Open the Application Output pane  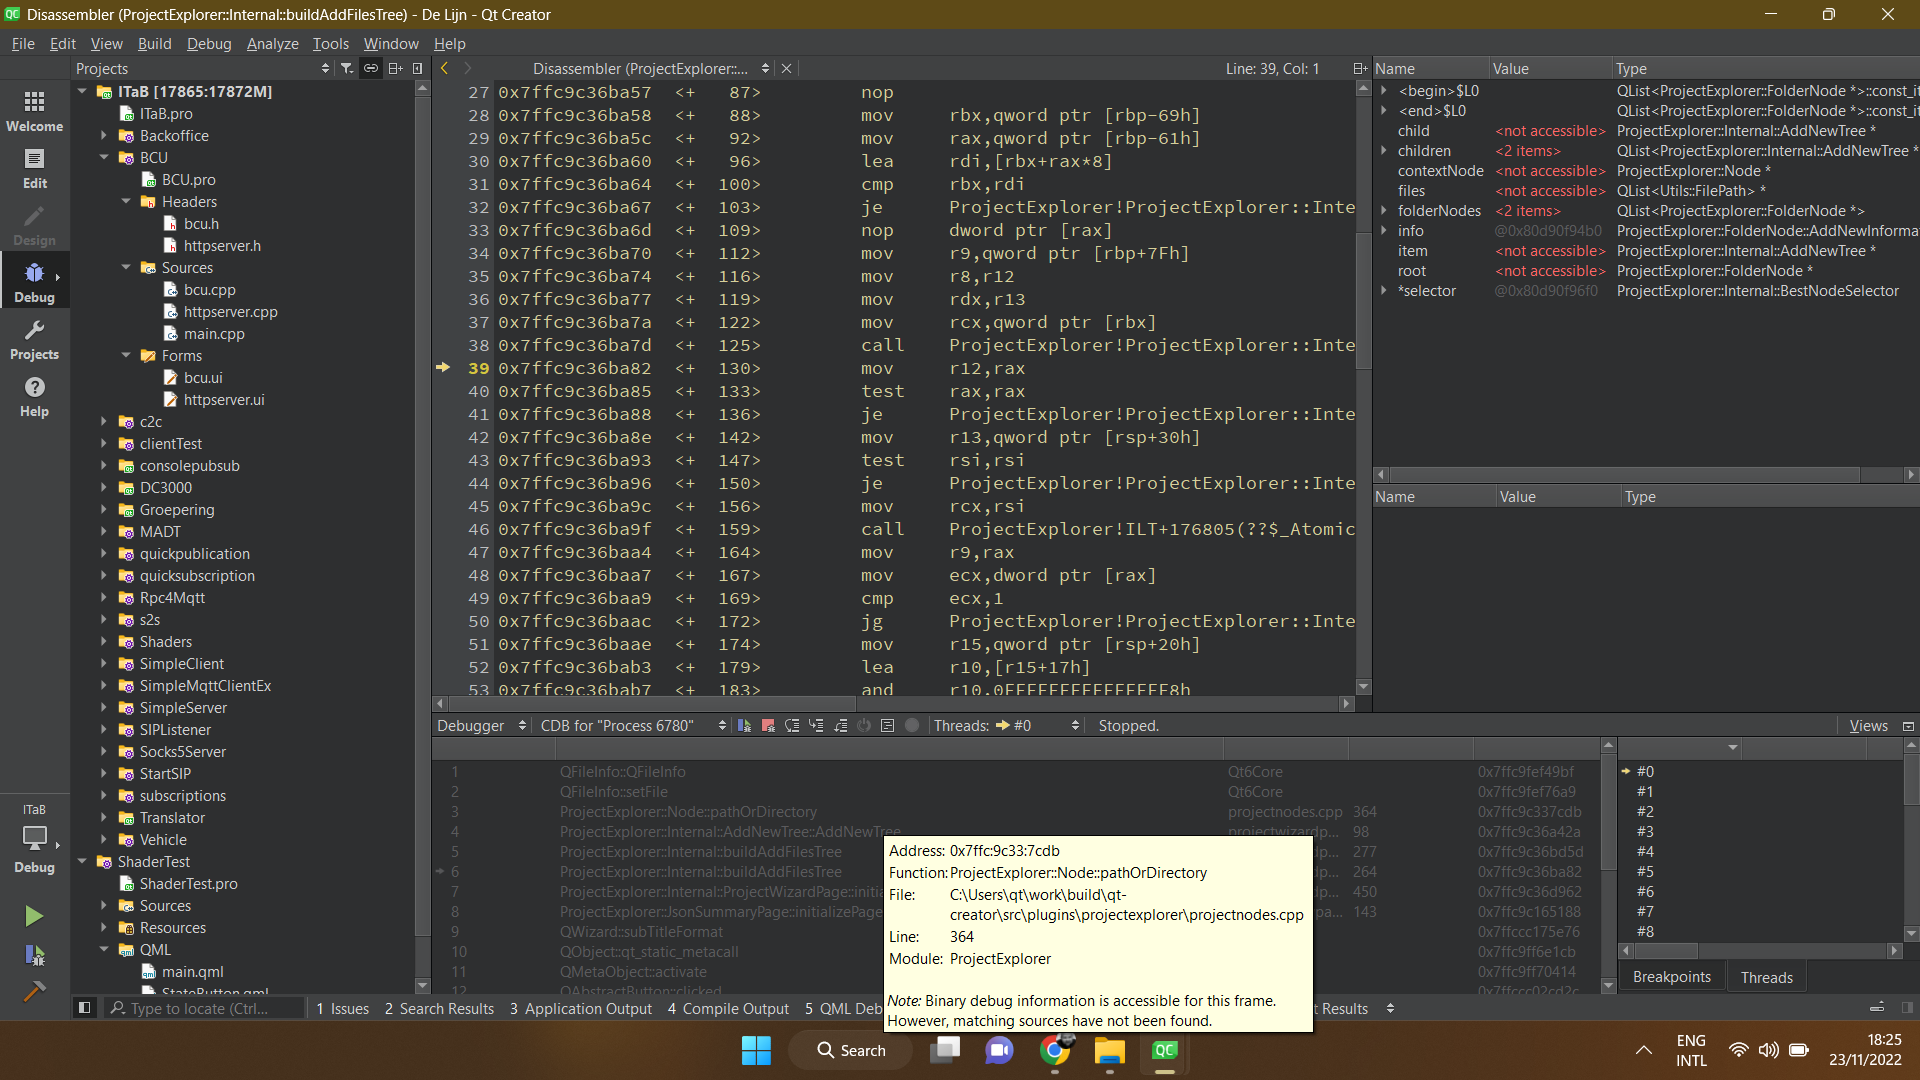point(580,1008)
